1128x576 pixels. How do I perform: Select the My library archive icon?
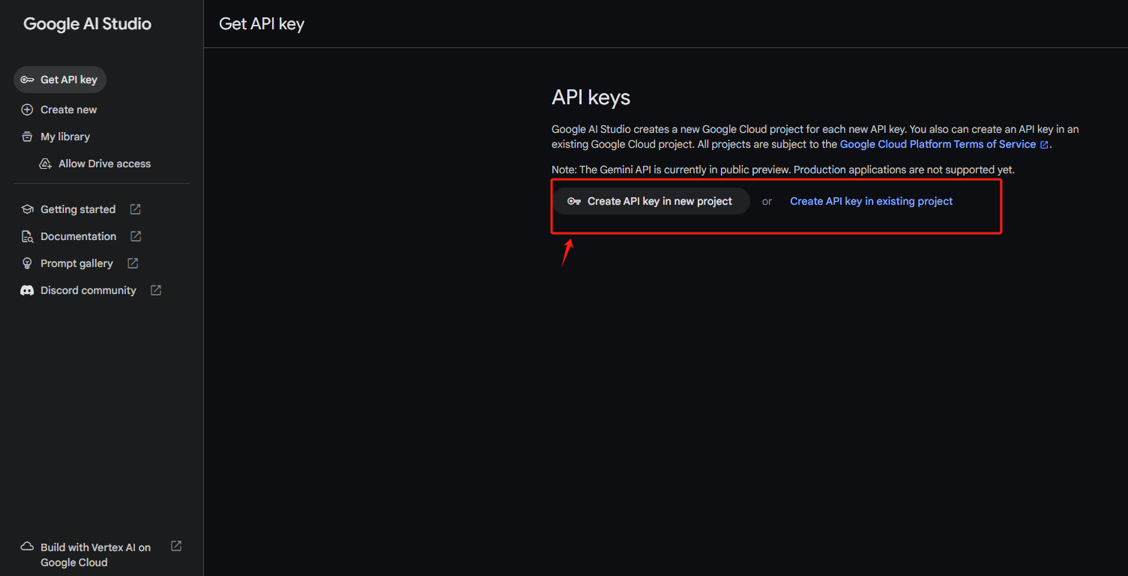click(x=27, y=137)
